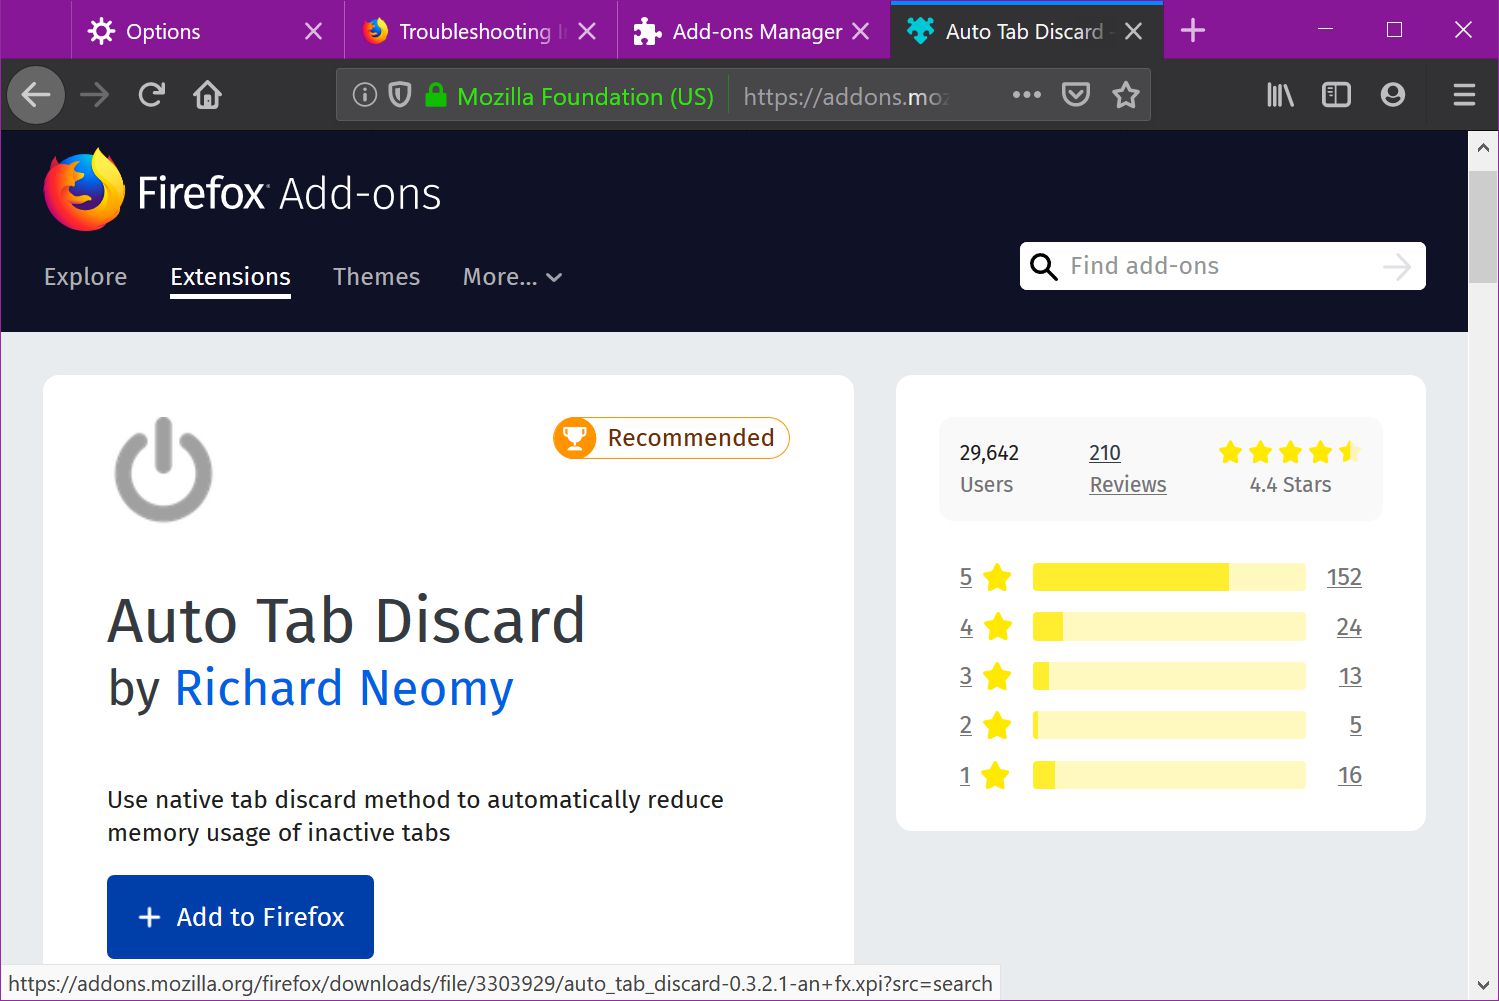This screenshot has height=1001, width=1499.
Task: Open the Themes section
Action: click(x=376, y=277)
